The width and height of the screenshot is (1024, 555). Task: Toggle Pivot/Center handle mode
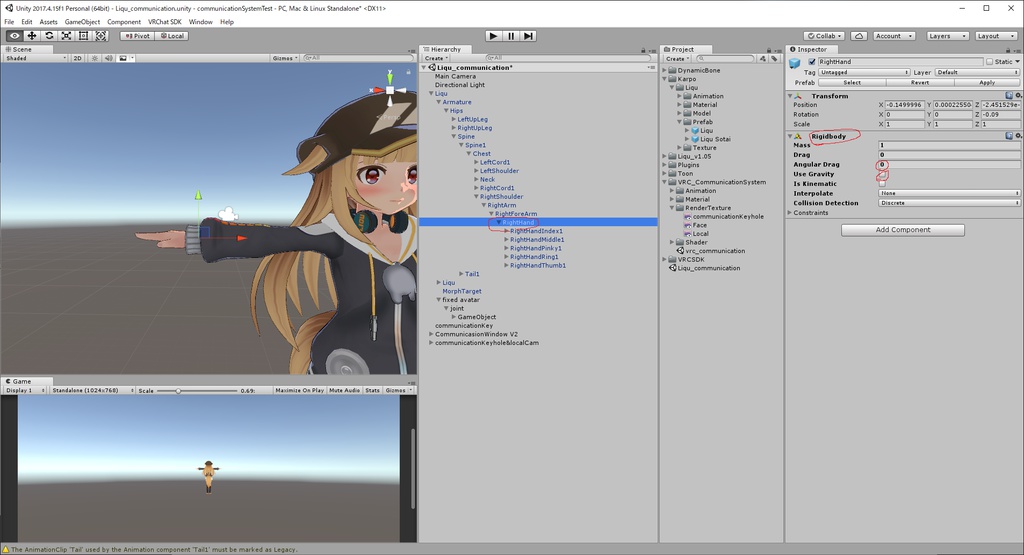(137, 36)
